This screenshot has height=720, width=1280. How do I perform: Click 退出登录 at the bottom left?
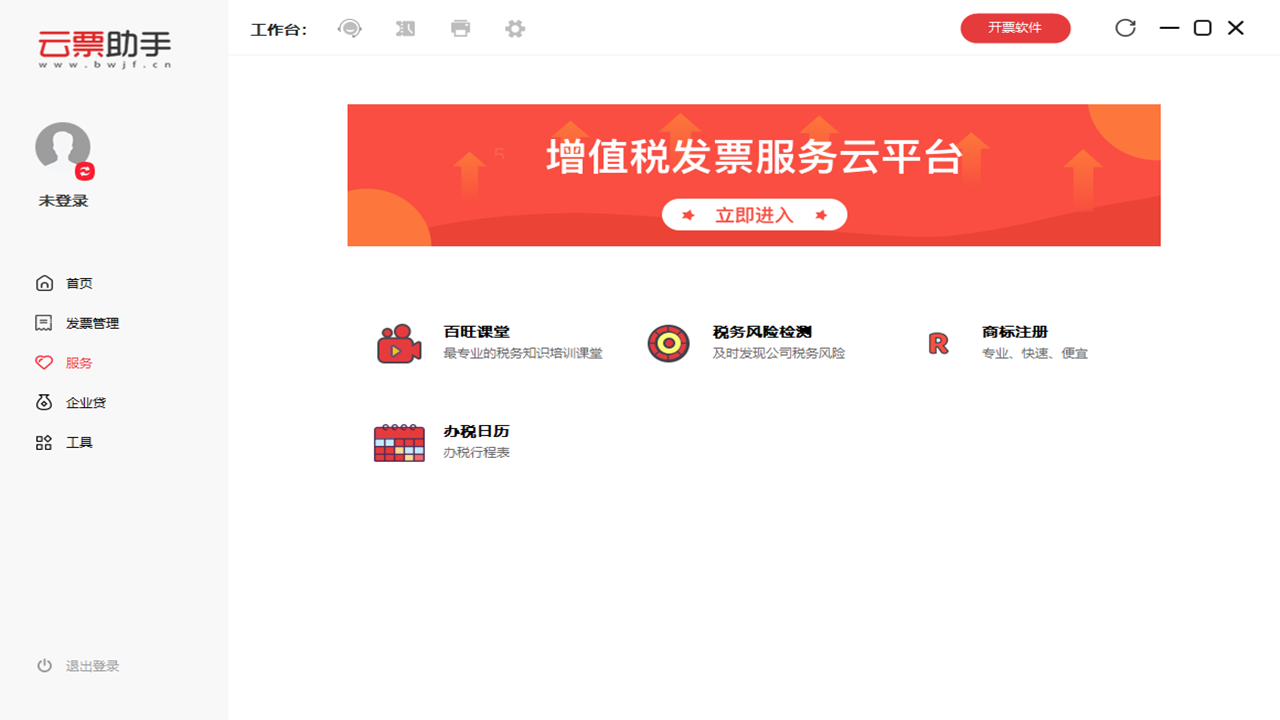point(94,665)
